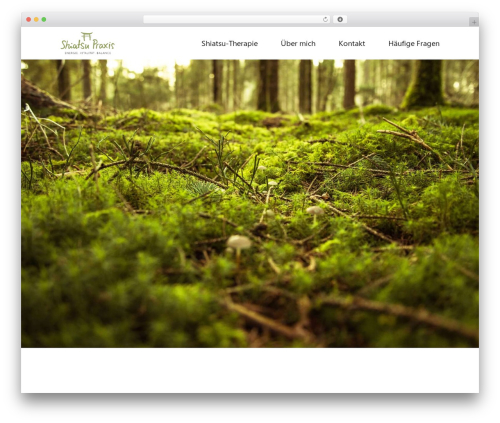500x423 pixels.
Task: Open Häufige Fragen in navigation
Action: click(x=414, y=44)
